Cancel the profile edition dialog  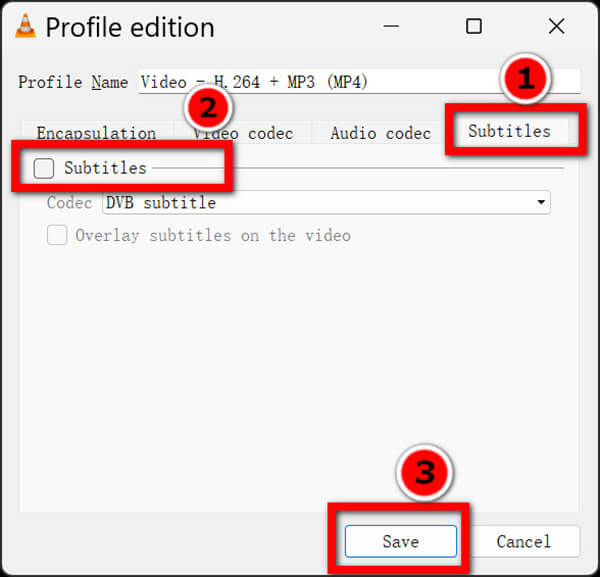[523, 541]
